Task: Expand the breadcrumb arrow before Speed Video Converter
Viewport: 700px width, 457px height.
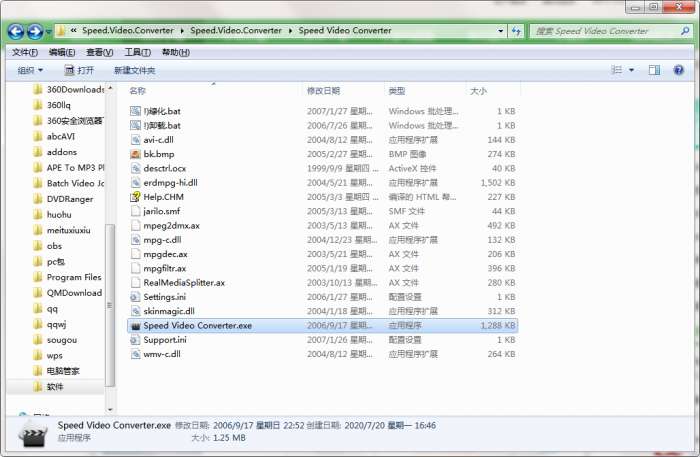Action: pyautogui.click(x=290, y=31)
